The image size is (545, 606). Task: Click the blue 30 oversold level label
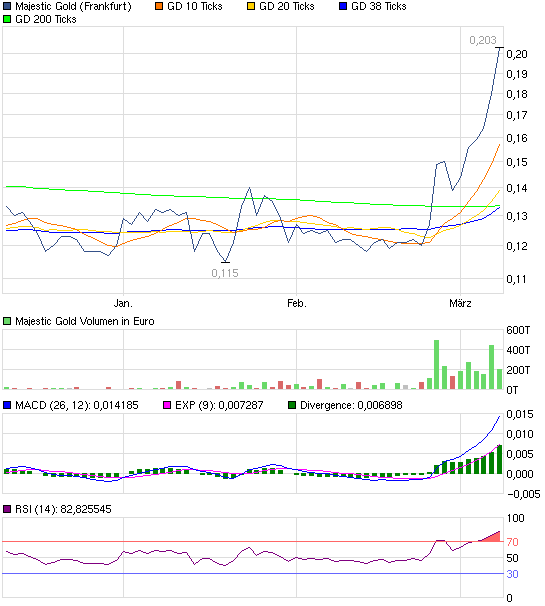coord(513,574)
